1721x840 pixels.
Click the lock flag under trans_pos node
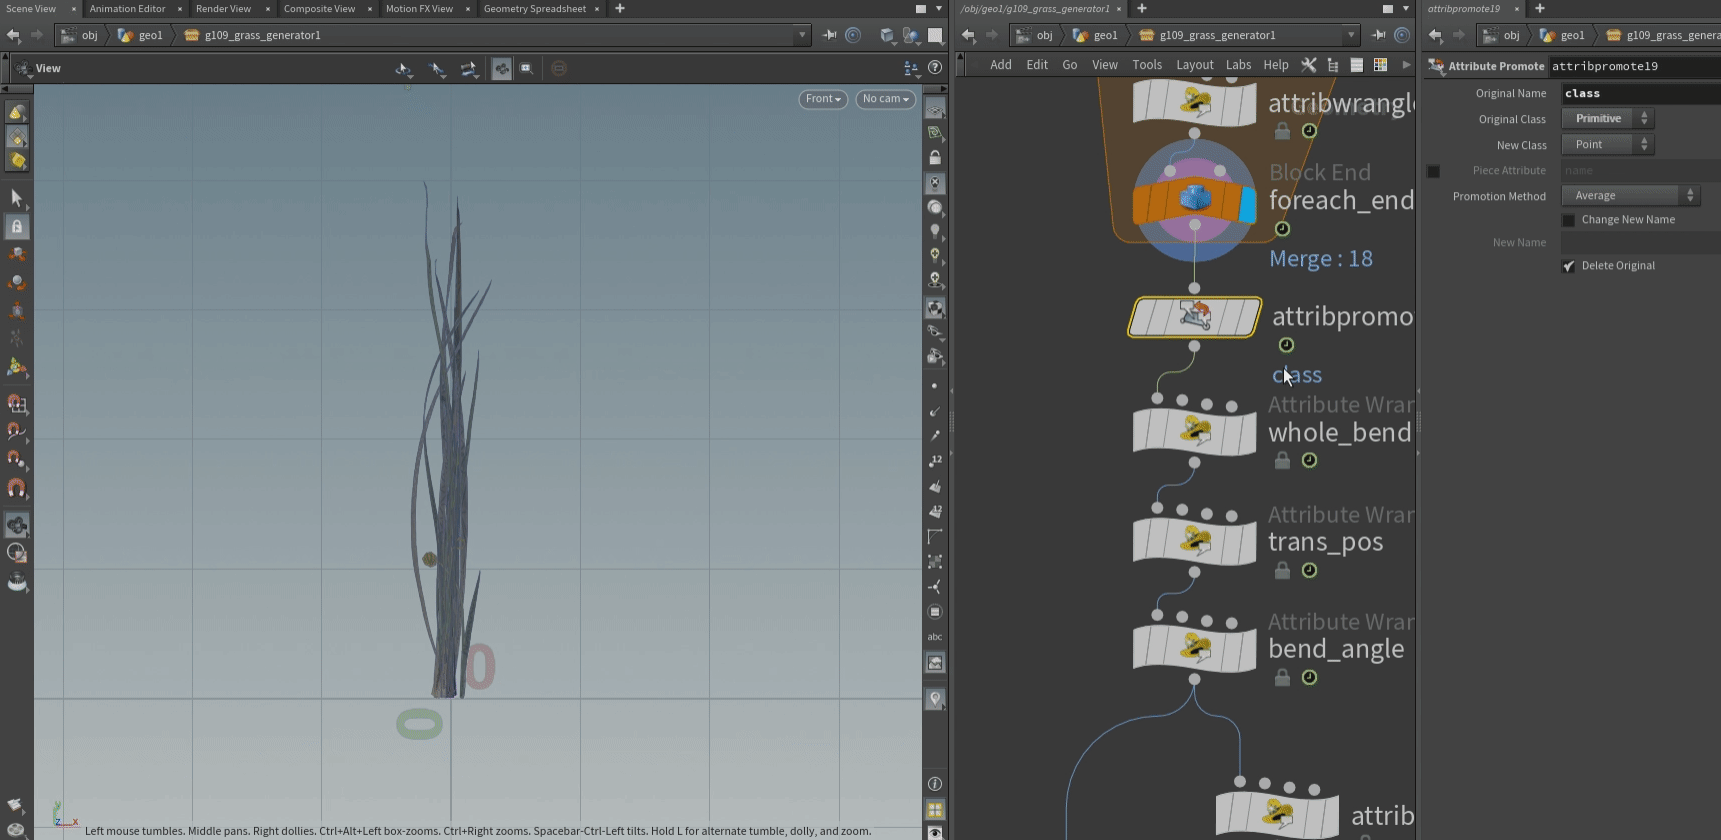(1282, 571)
